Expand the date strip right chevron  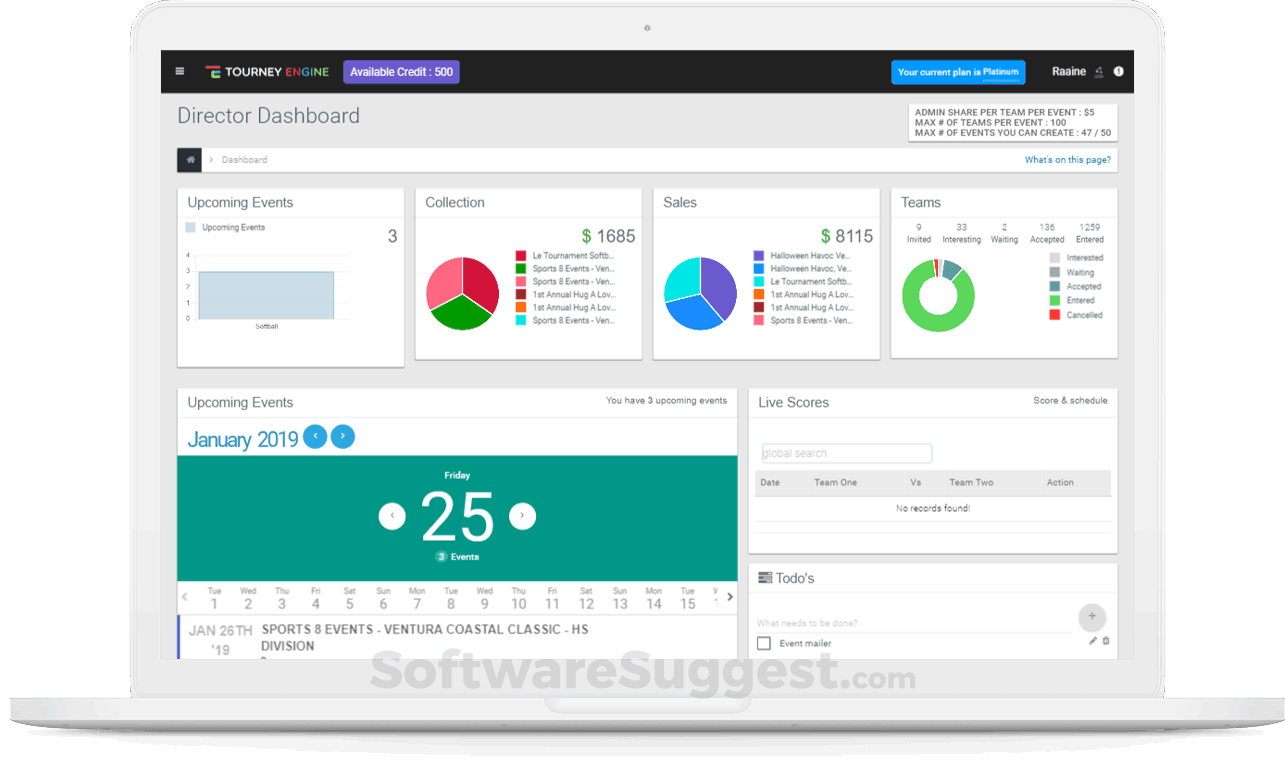coord(730,597)
